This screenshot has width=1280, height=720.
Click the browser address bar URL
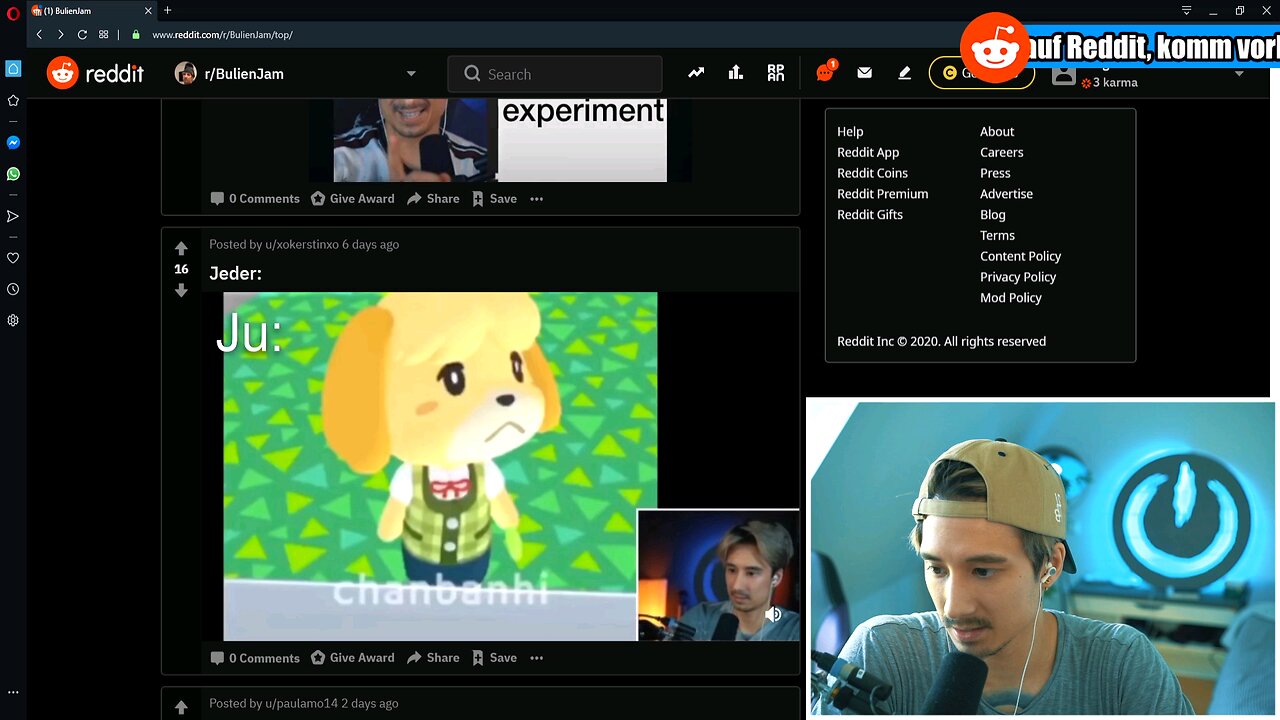point(222,34)
